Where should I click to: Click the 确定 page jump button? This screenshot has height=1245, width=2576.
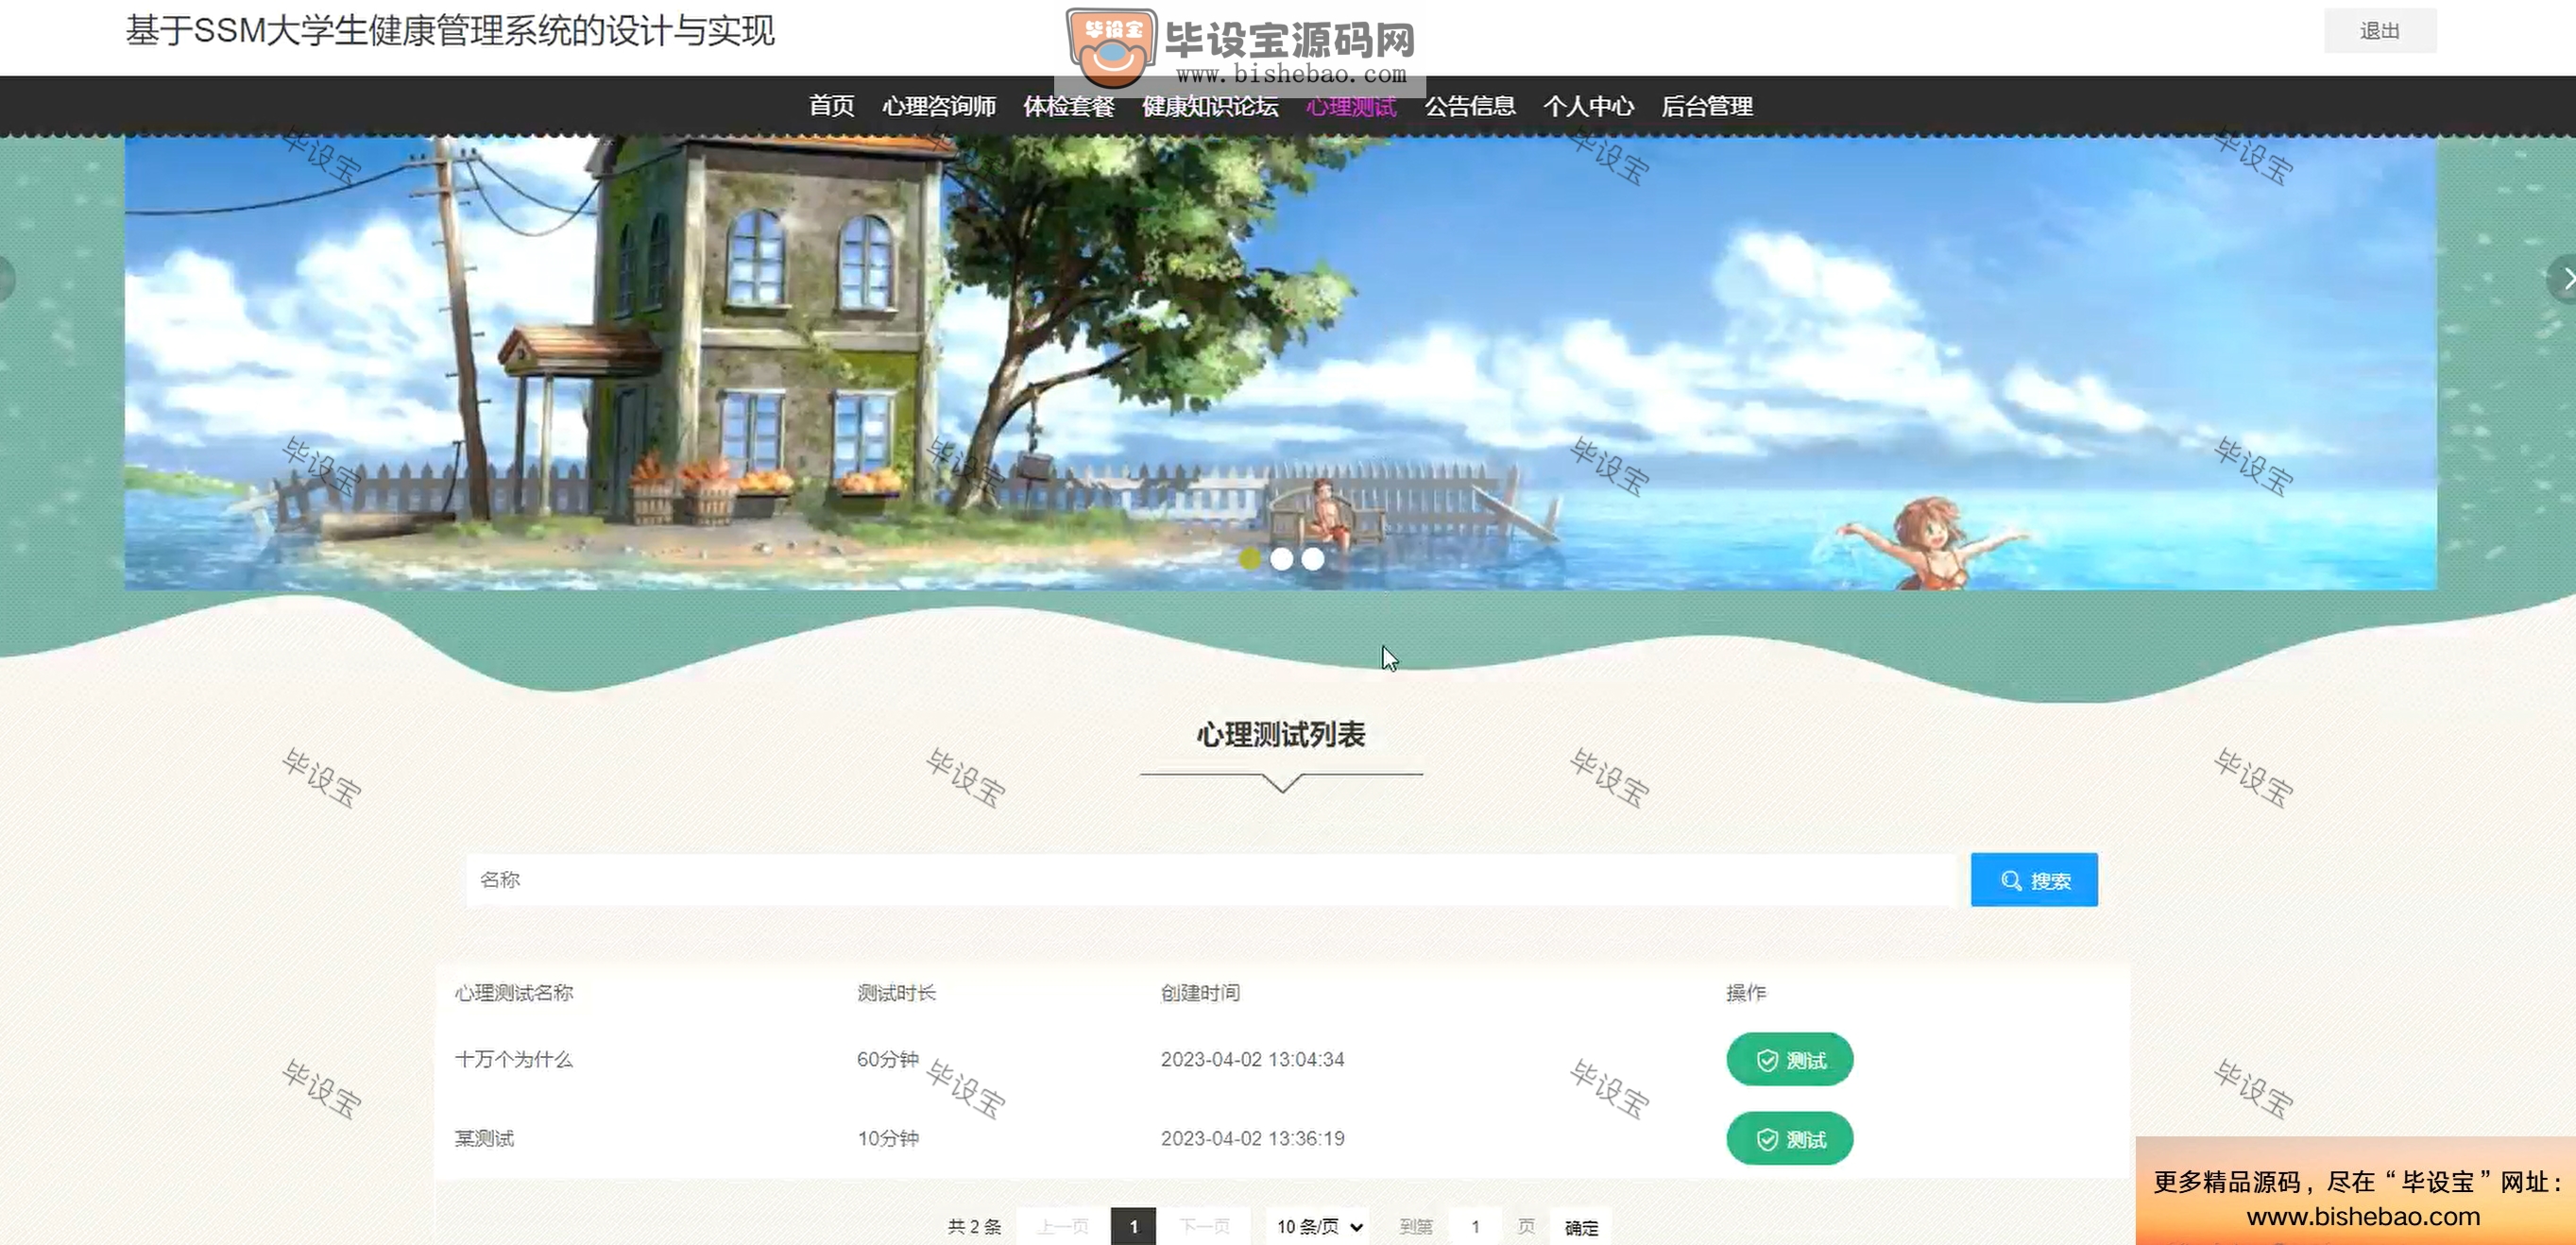(x=1581, y=1227)
